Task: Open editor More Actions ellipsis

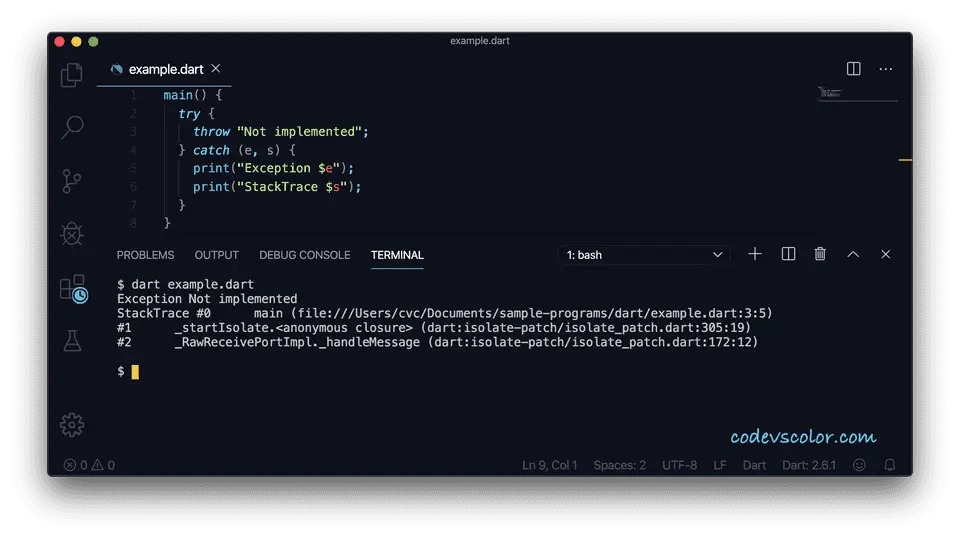Action: (x=885, y=69)
